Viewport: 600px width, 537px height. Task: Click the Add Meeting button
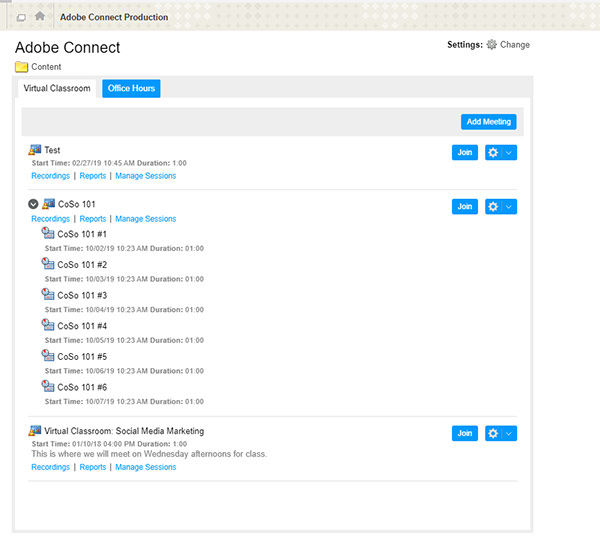coord(489,122)
